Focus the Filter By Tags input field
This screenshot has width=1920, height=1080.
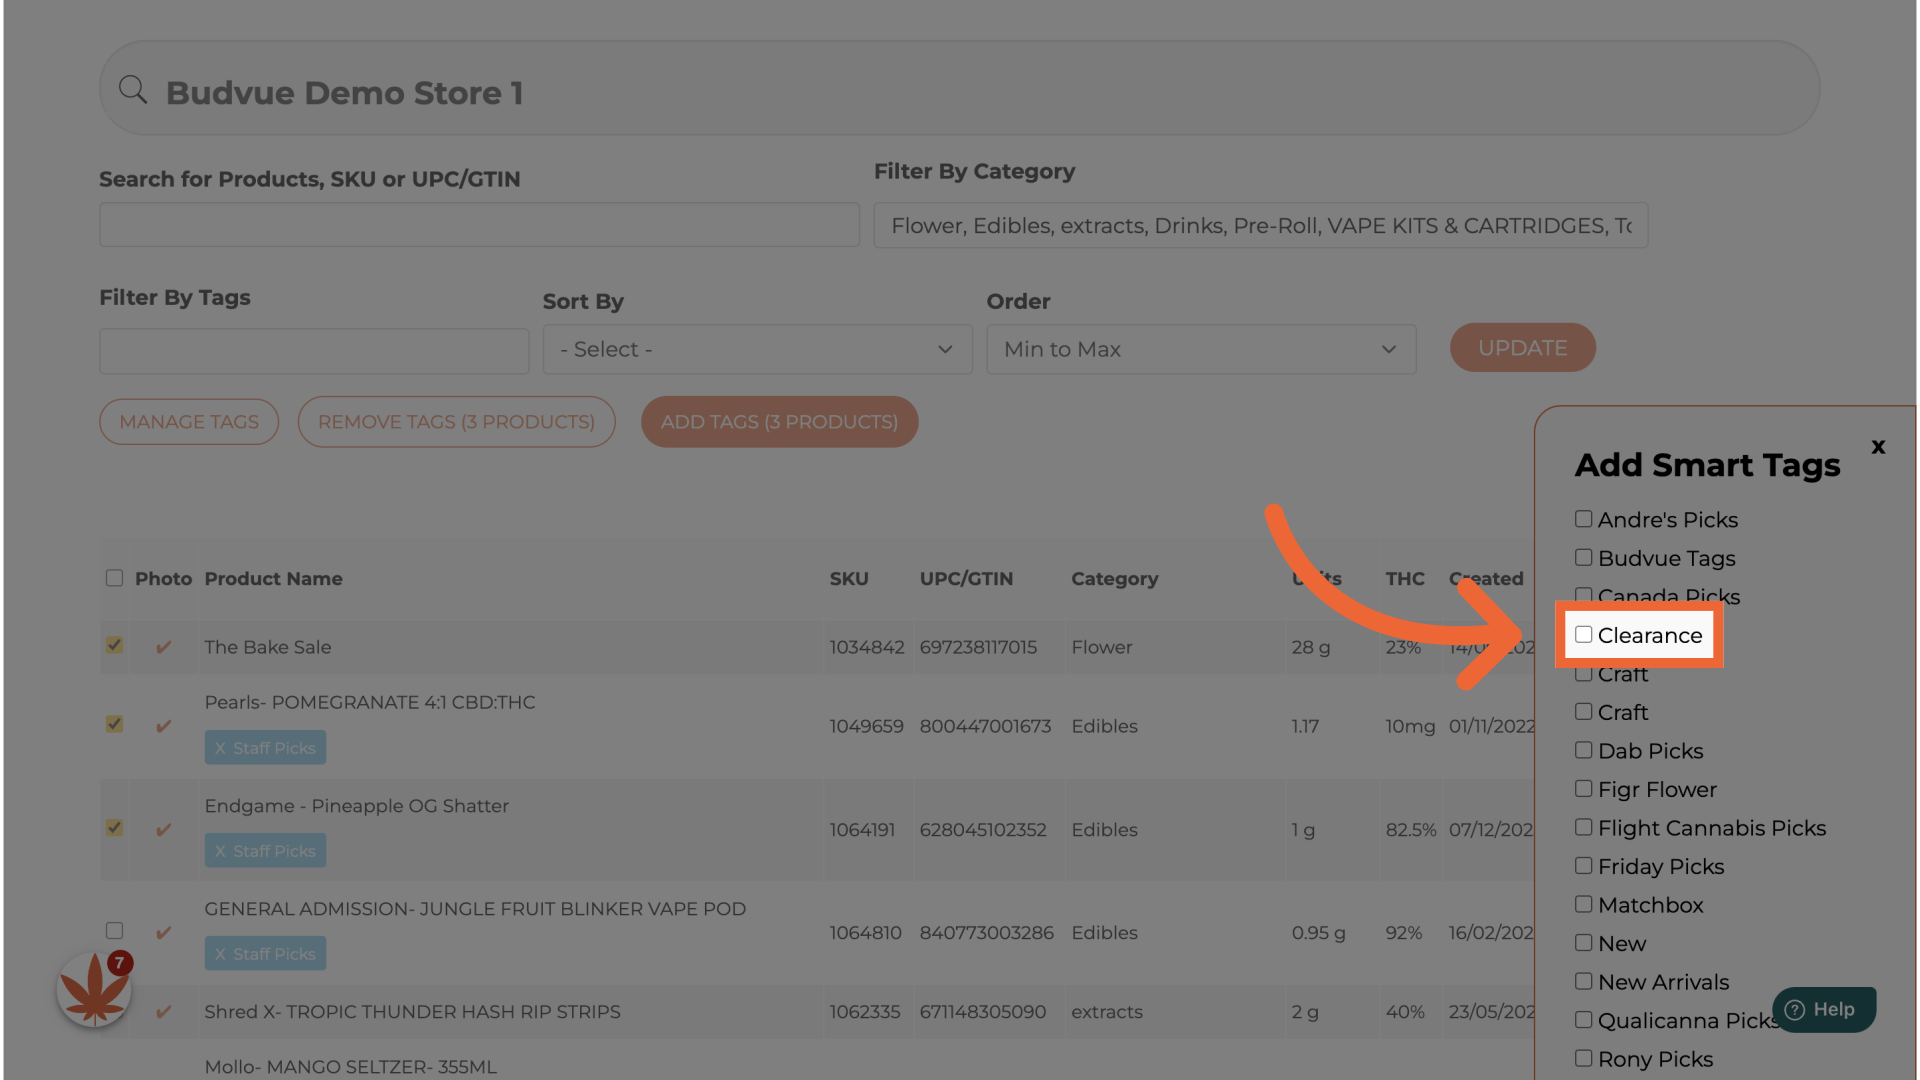(314, 351)
